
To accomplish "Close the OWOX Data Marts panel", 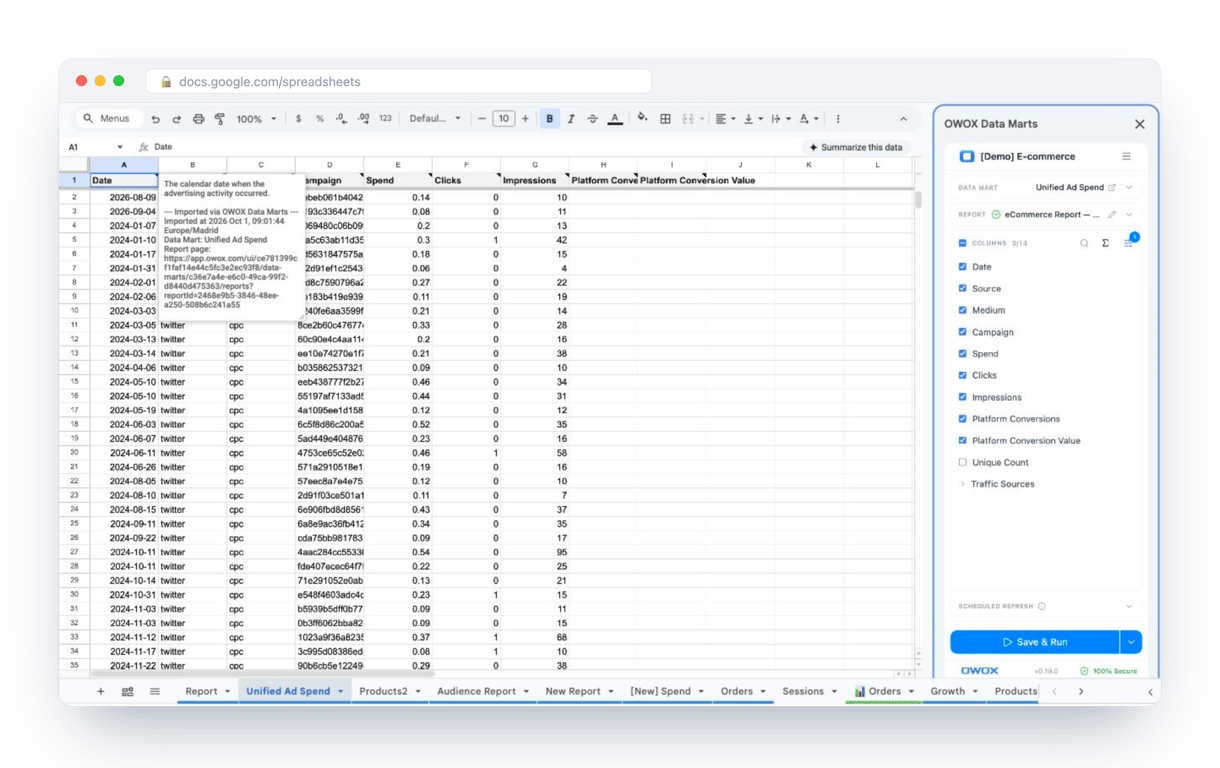I will tap(1140, 124).
